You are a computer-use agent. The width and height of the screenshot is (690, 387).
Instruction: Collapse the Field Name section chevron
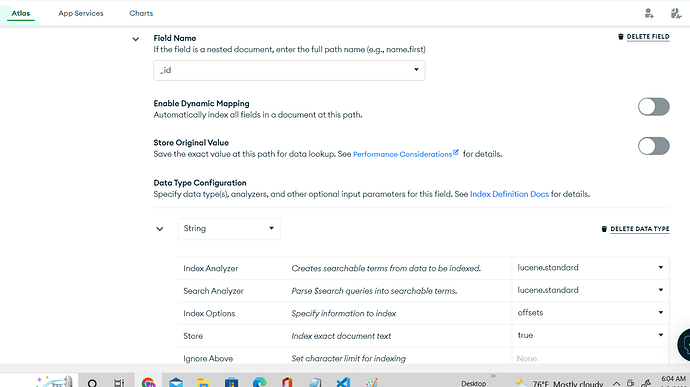click(136, 39)
